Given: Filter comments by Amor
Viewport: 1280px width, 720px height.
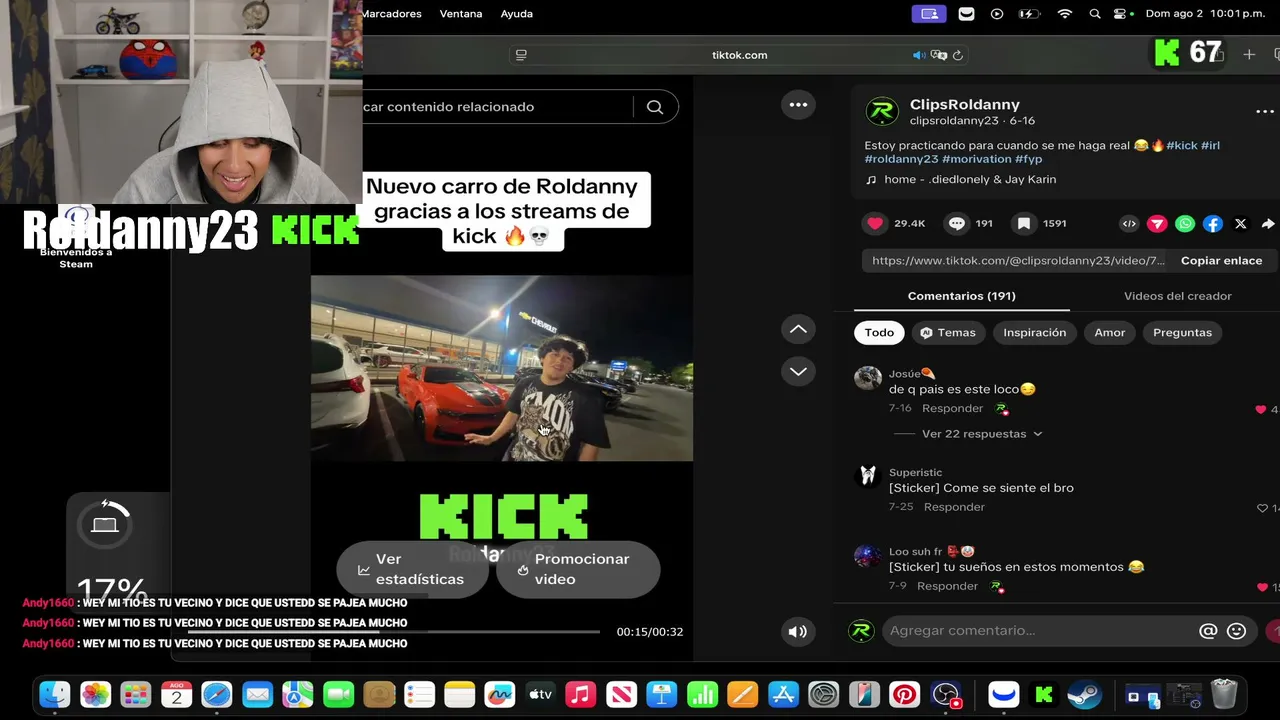Looking at the screenshot, I should click(1110, 333).
